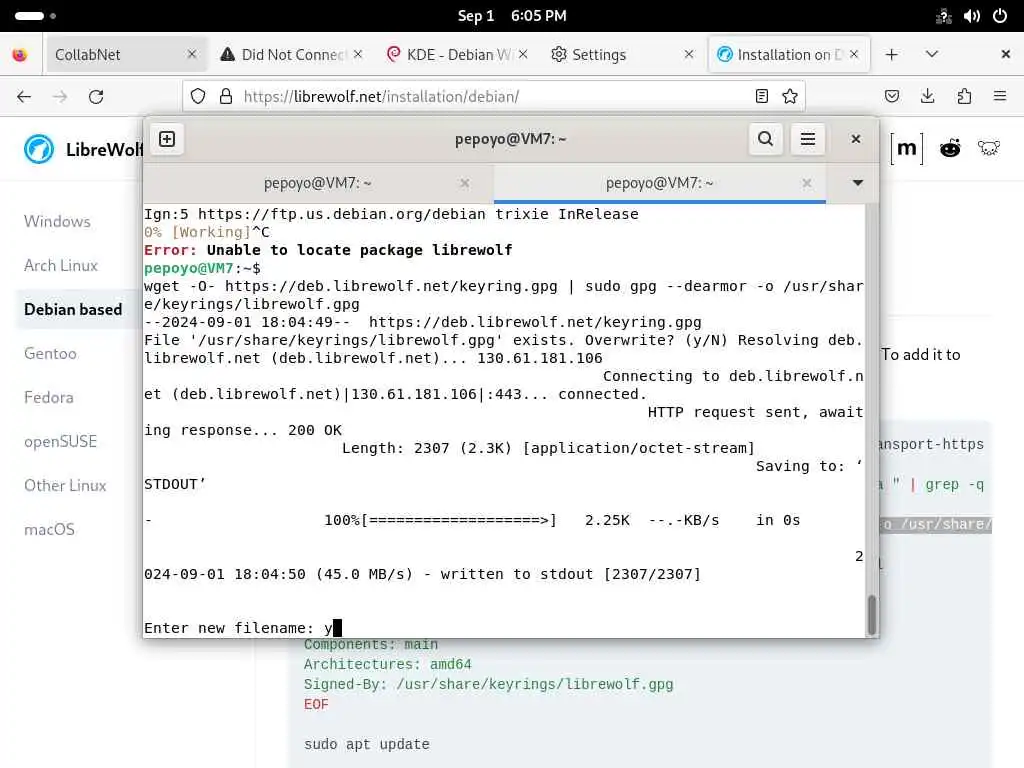Open the tracking protection shield icon
Screen dimensions: 1024x768
click(x=198, y=97)
